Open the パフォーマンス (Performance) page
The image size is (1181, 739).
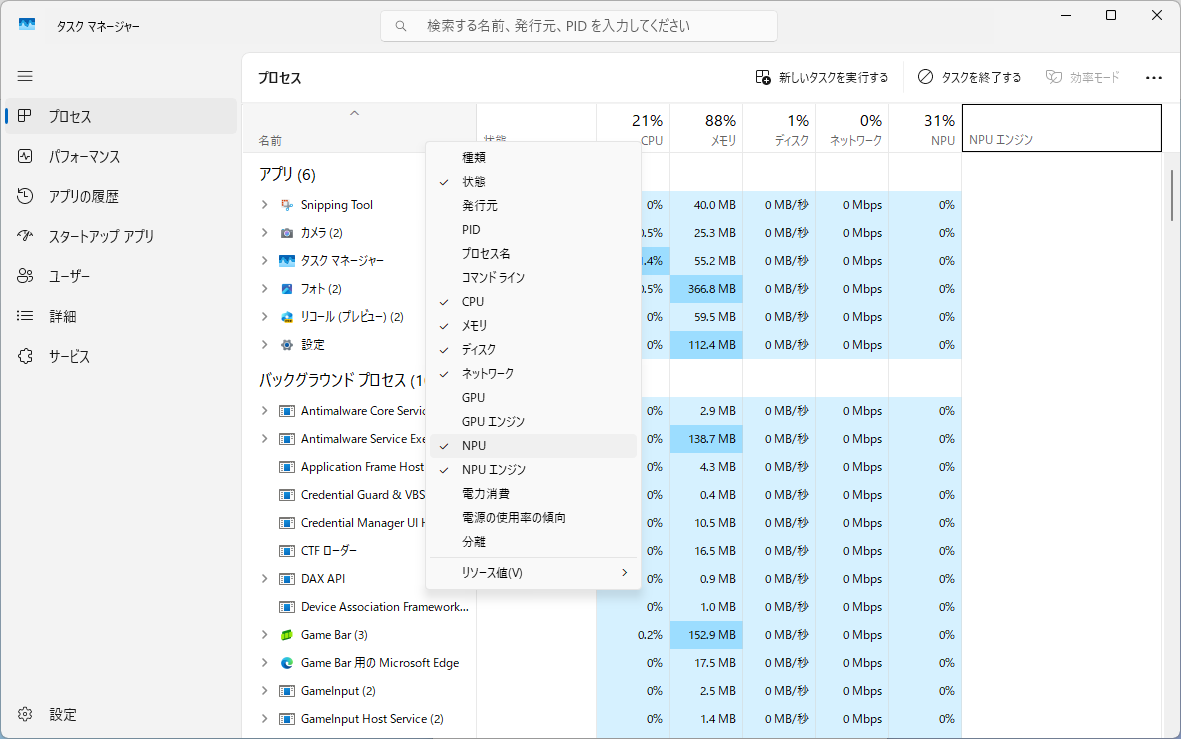point(121,157)
